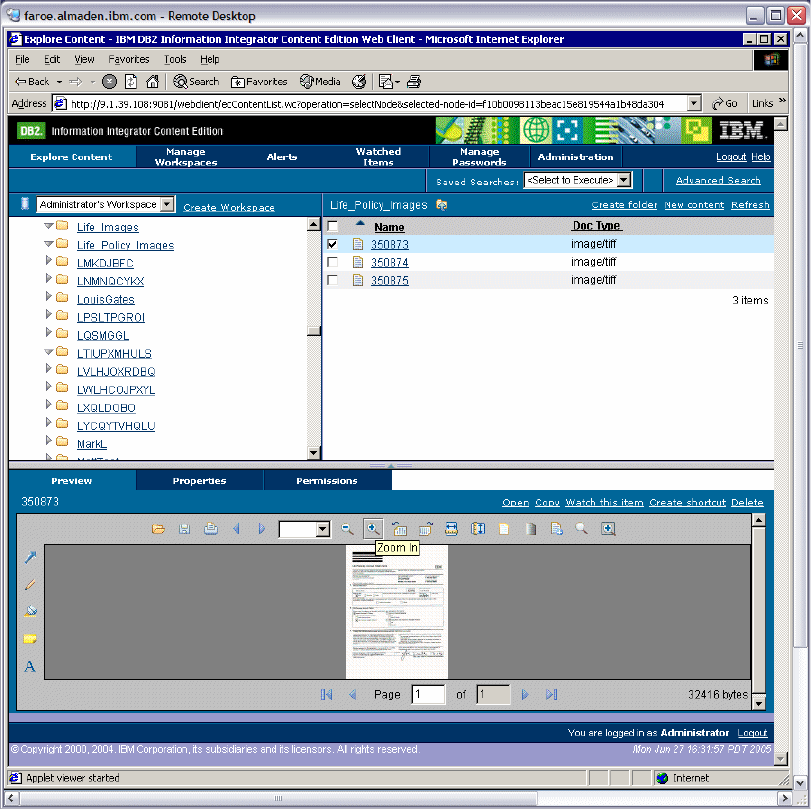Expand the LouisGates folder node
Viewport: 811px width, 809px height.
point(49,296)
